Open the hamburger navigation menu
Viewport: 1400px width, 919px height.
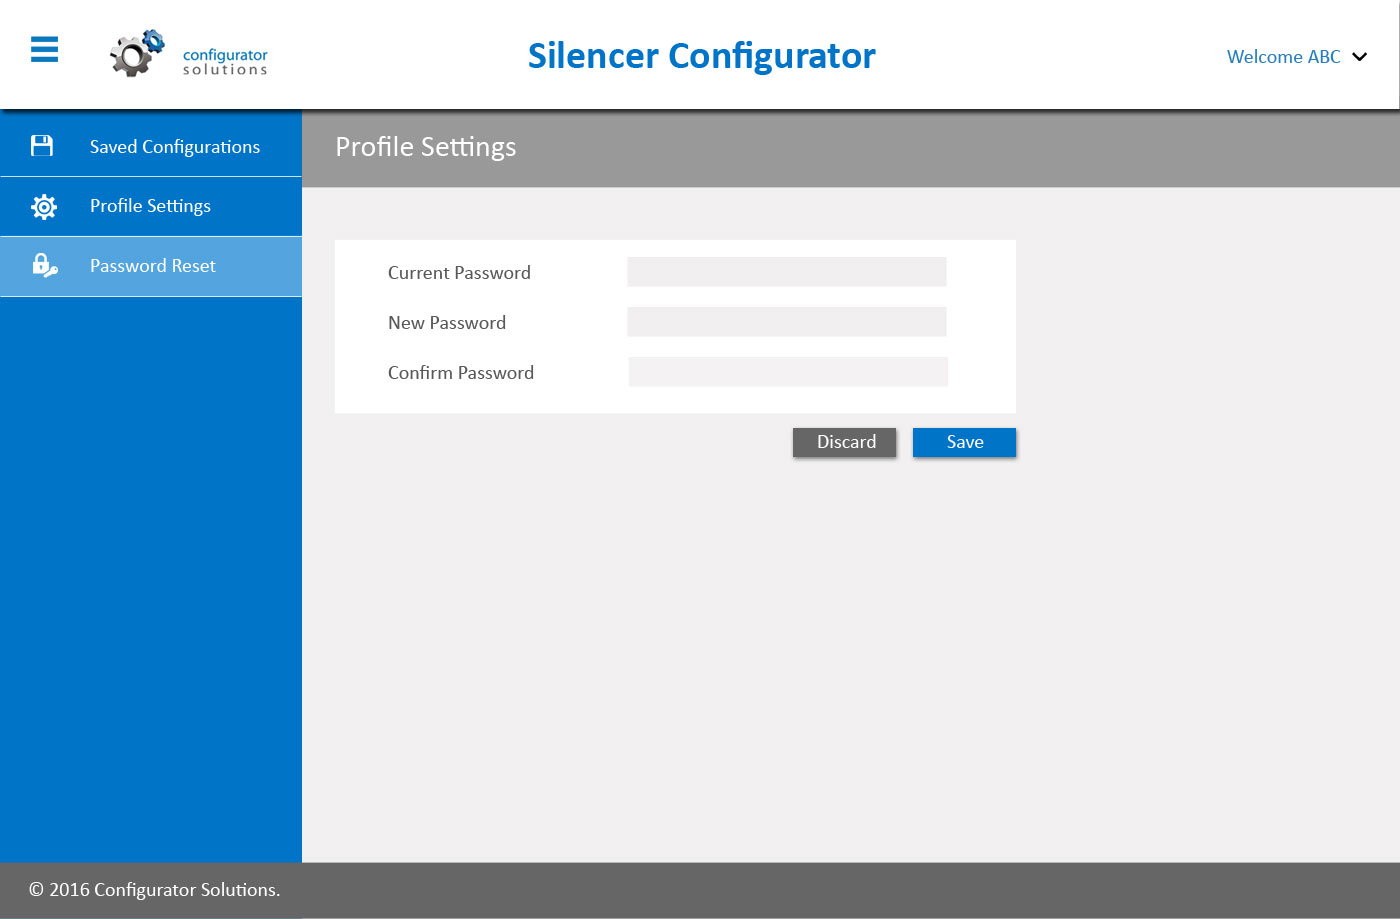coord(44,49)
